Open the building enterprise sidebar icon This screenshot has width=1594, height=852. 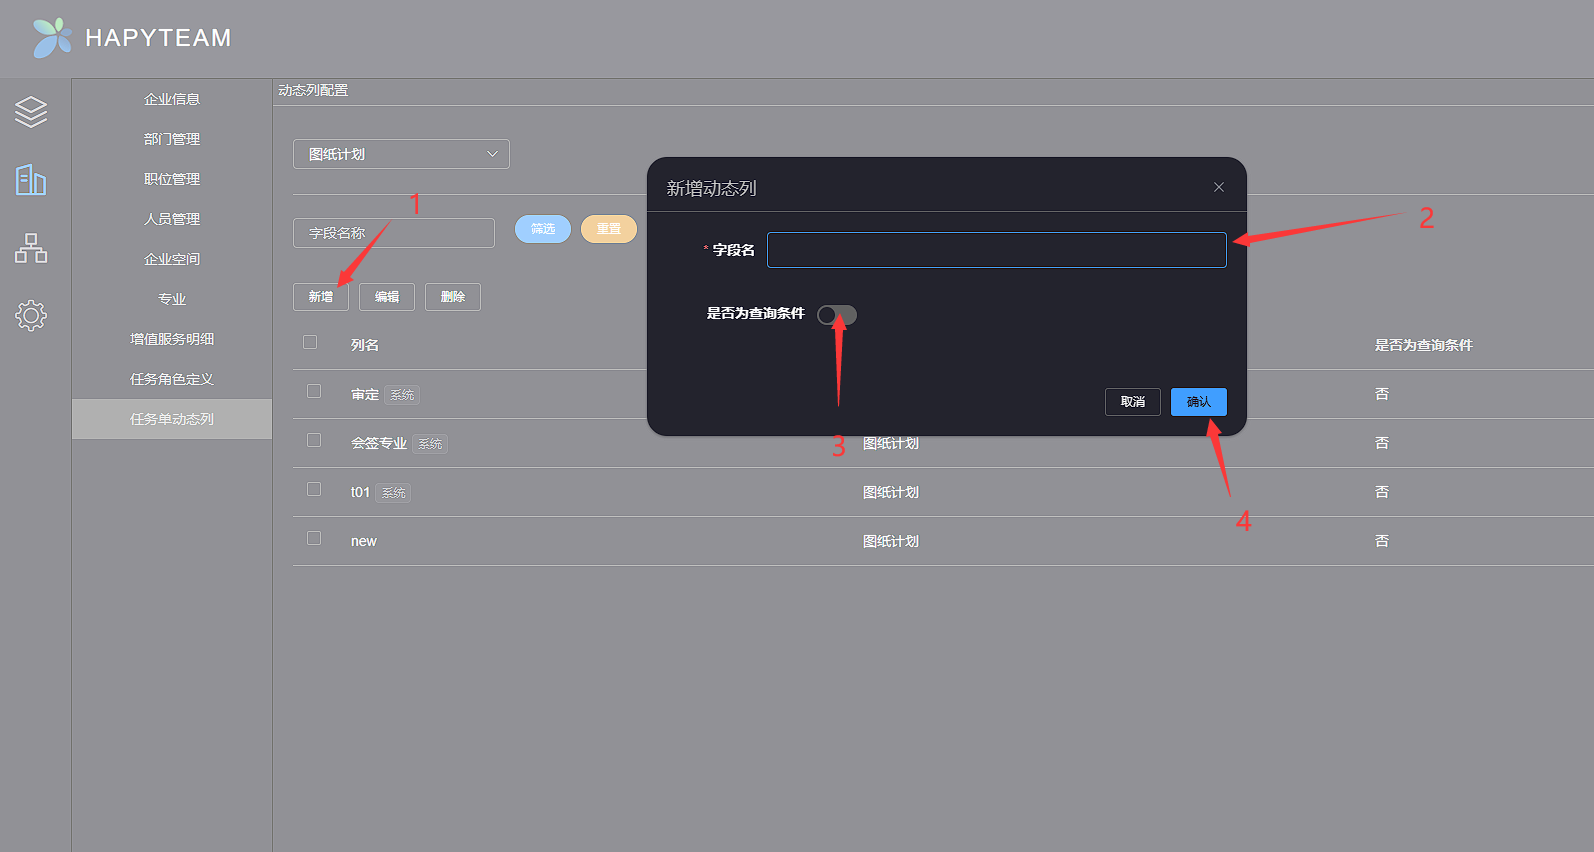point(31,180)
